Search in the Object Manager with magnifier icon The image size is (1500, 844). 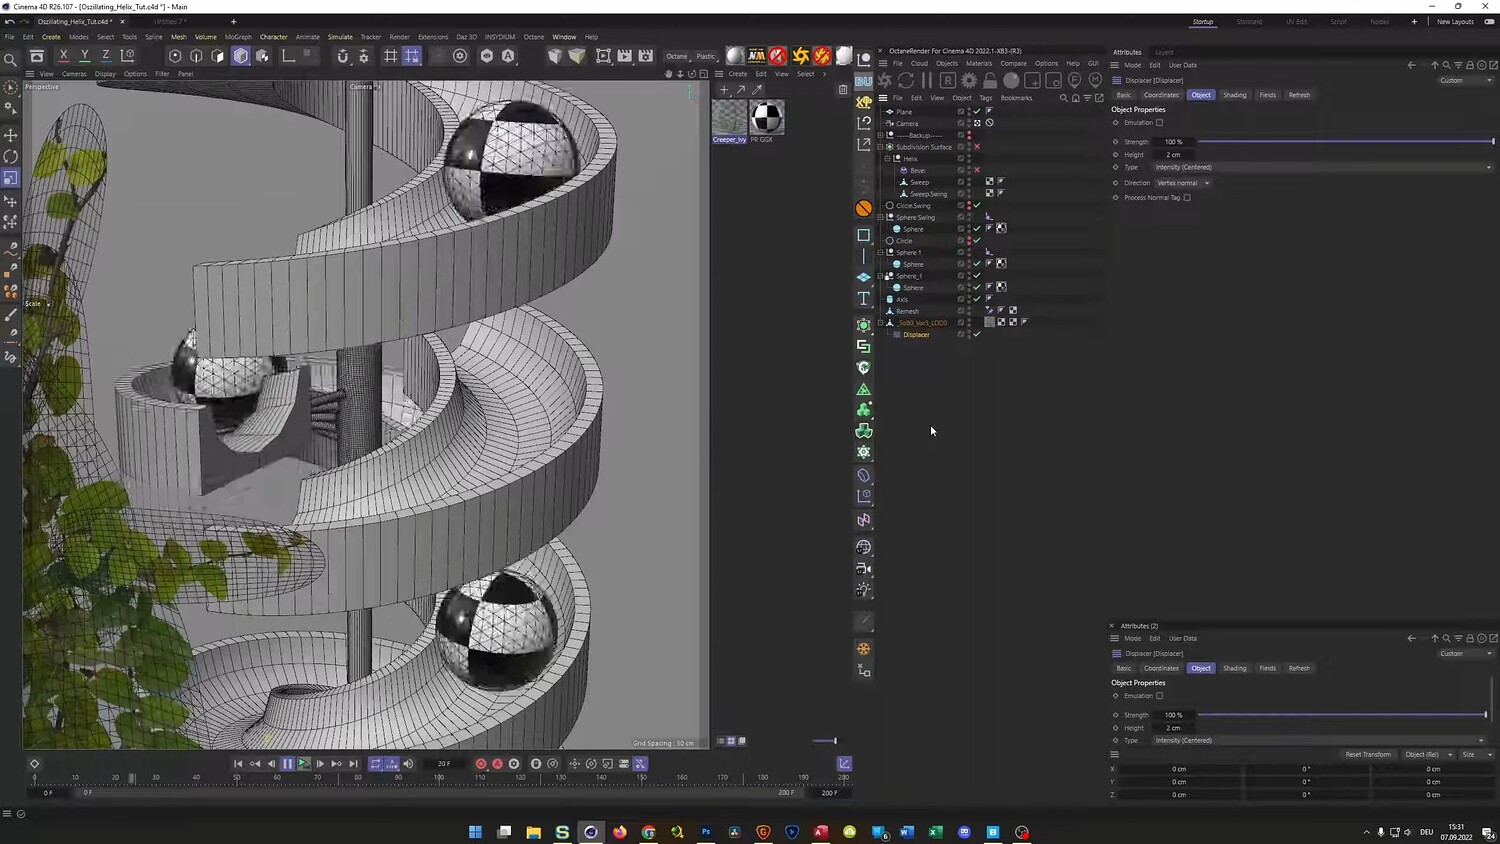[x=1064, y=98]
